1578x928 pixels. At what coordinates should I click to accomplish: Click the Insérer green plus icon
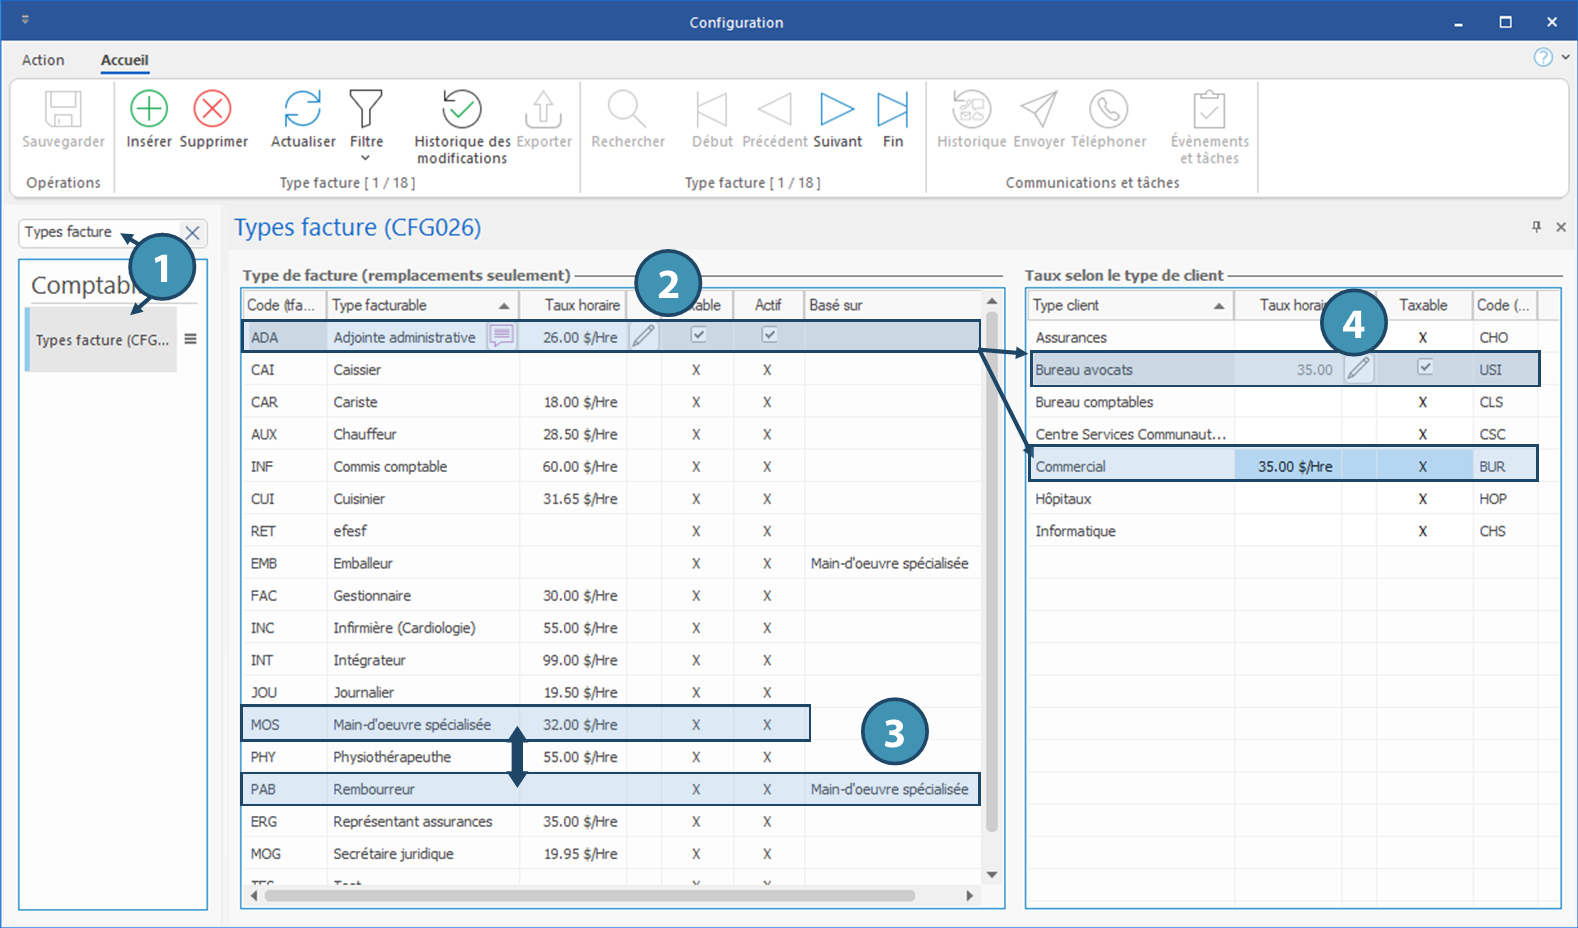point(149,109)
